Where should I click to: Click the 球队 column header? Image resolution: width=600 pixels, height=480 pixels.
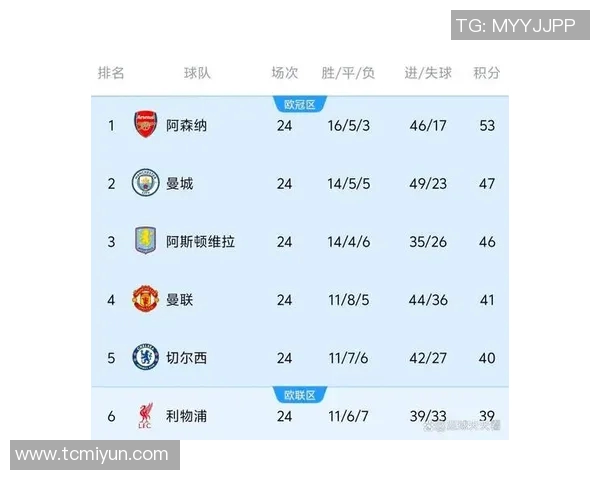(x=197, y=73)
